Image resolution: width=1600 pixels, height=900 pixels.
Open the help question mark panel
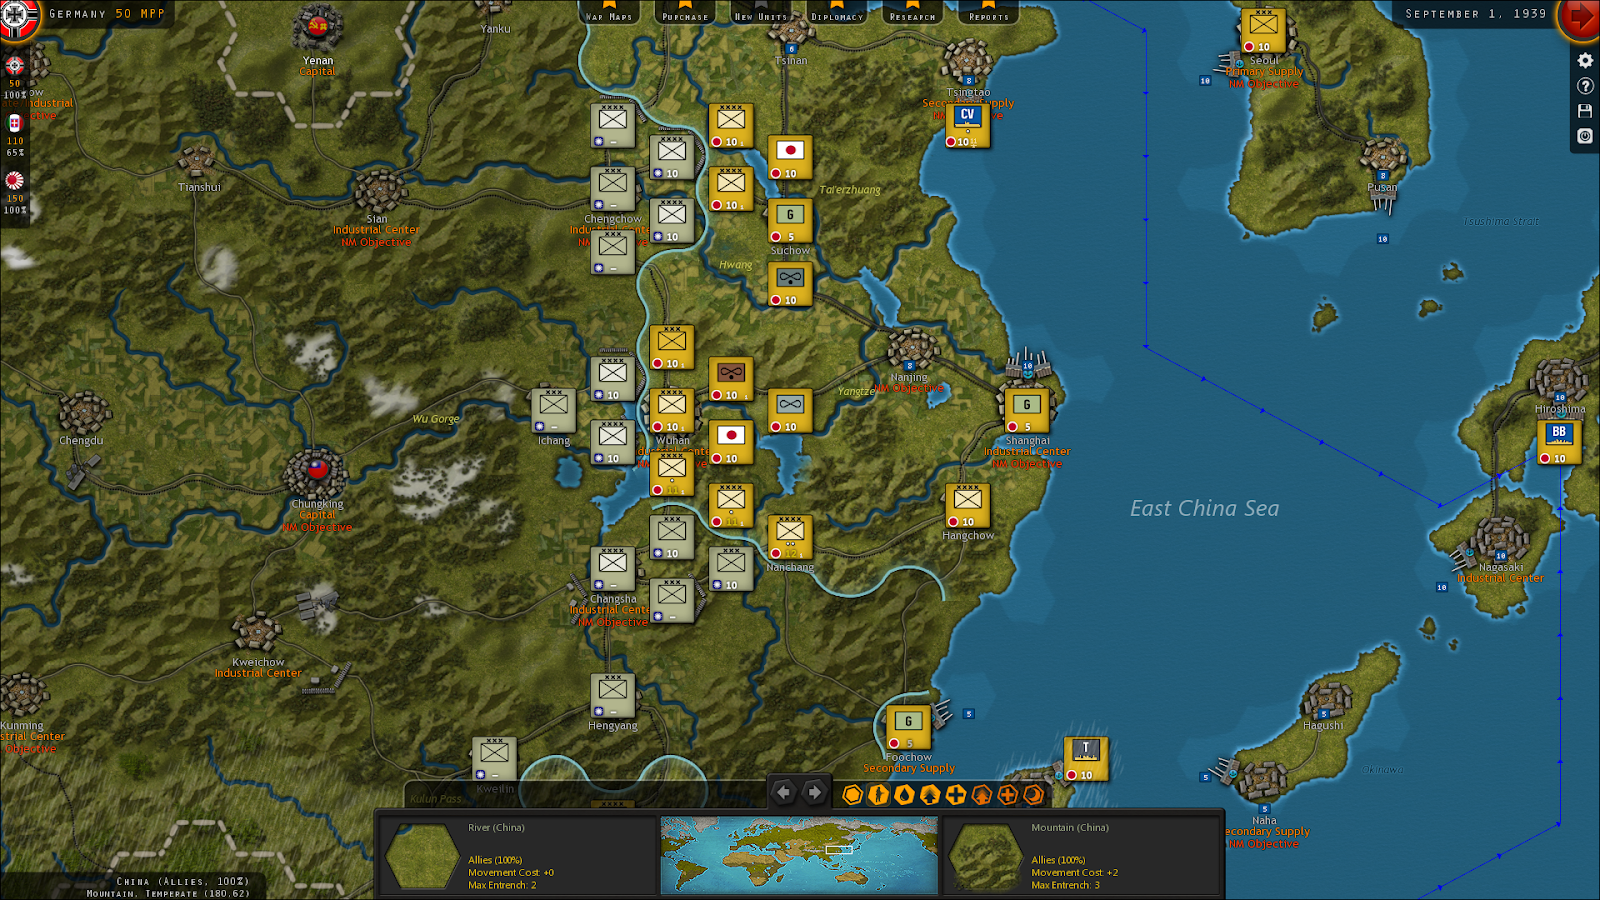pyautogui.click(x=1585, y=86)
